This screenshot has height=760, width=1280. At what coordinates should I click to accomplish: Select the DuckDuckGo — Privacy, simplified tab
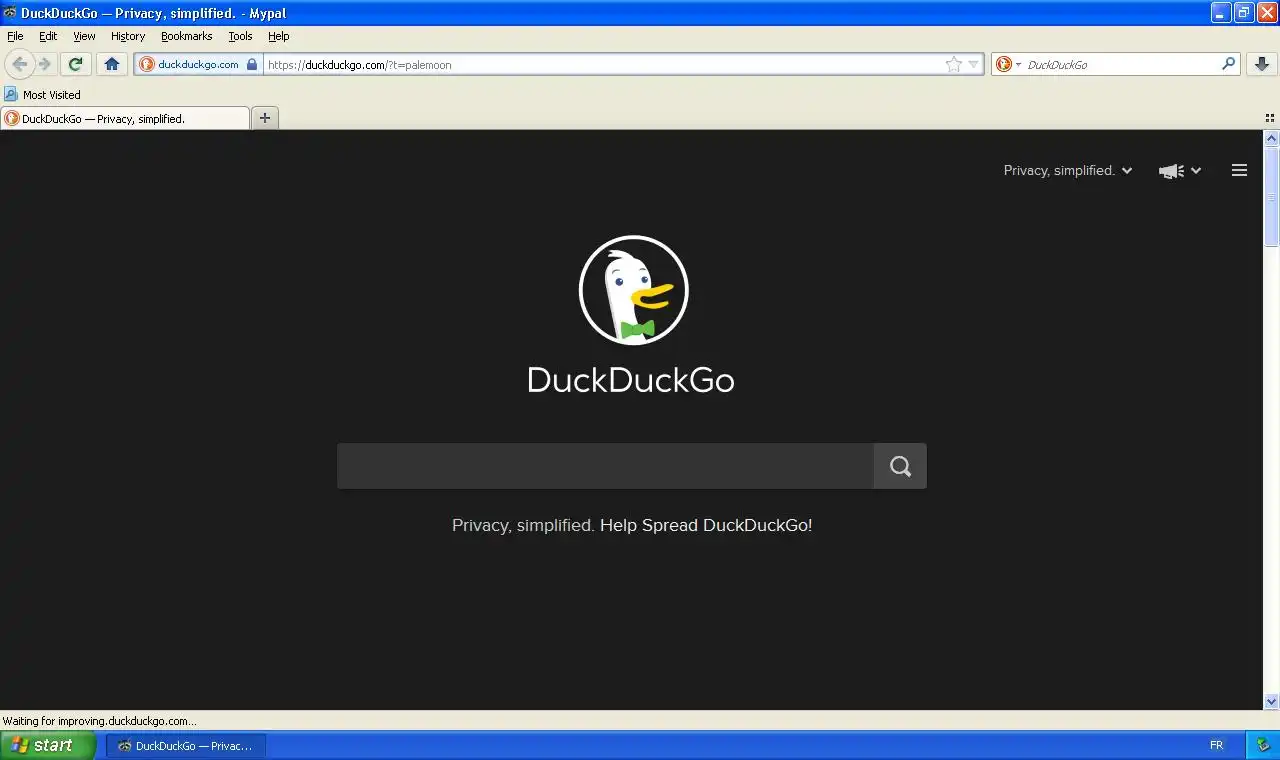tap(125, 118)
